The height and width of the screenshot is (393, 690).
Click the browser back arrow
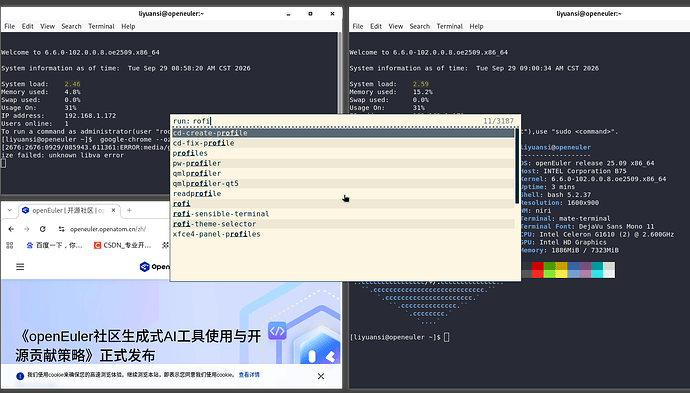click(11, 229)
